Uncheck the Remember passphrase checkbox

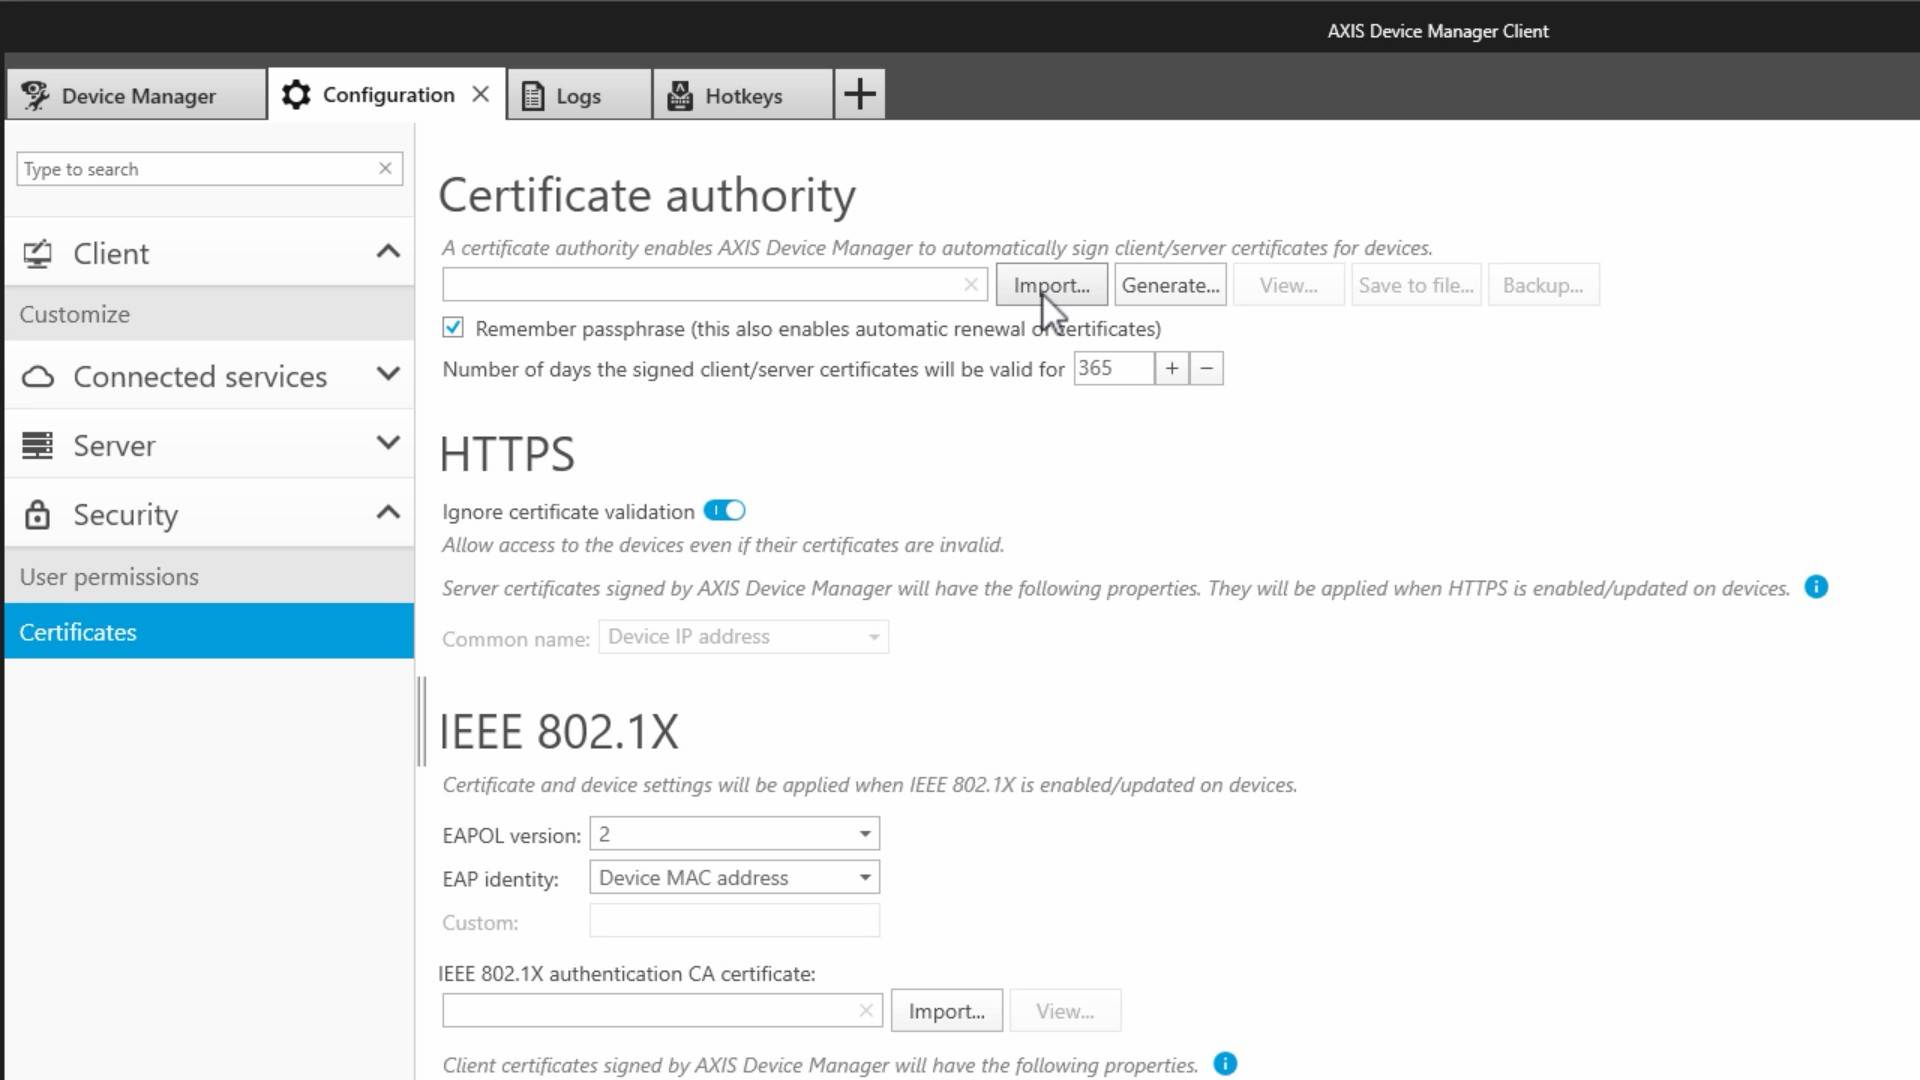[453, 328]
